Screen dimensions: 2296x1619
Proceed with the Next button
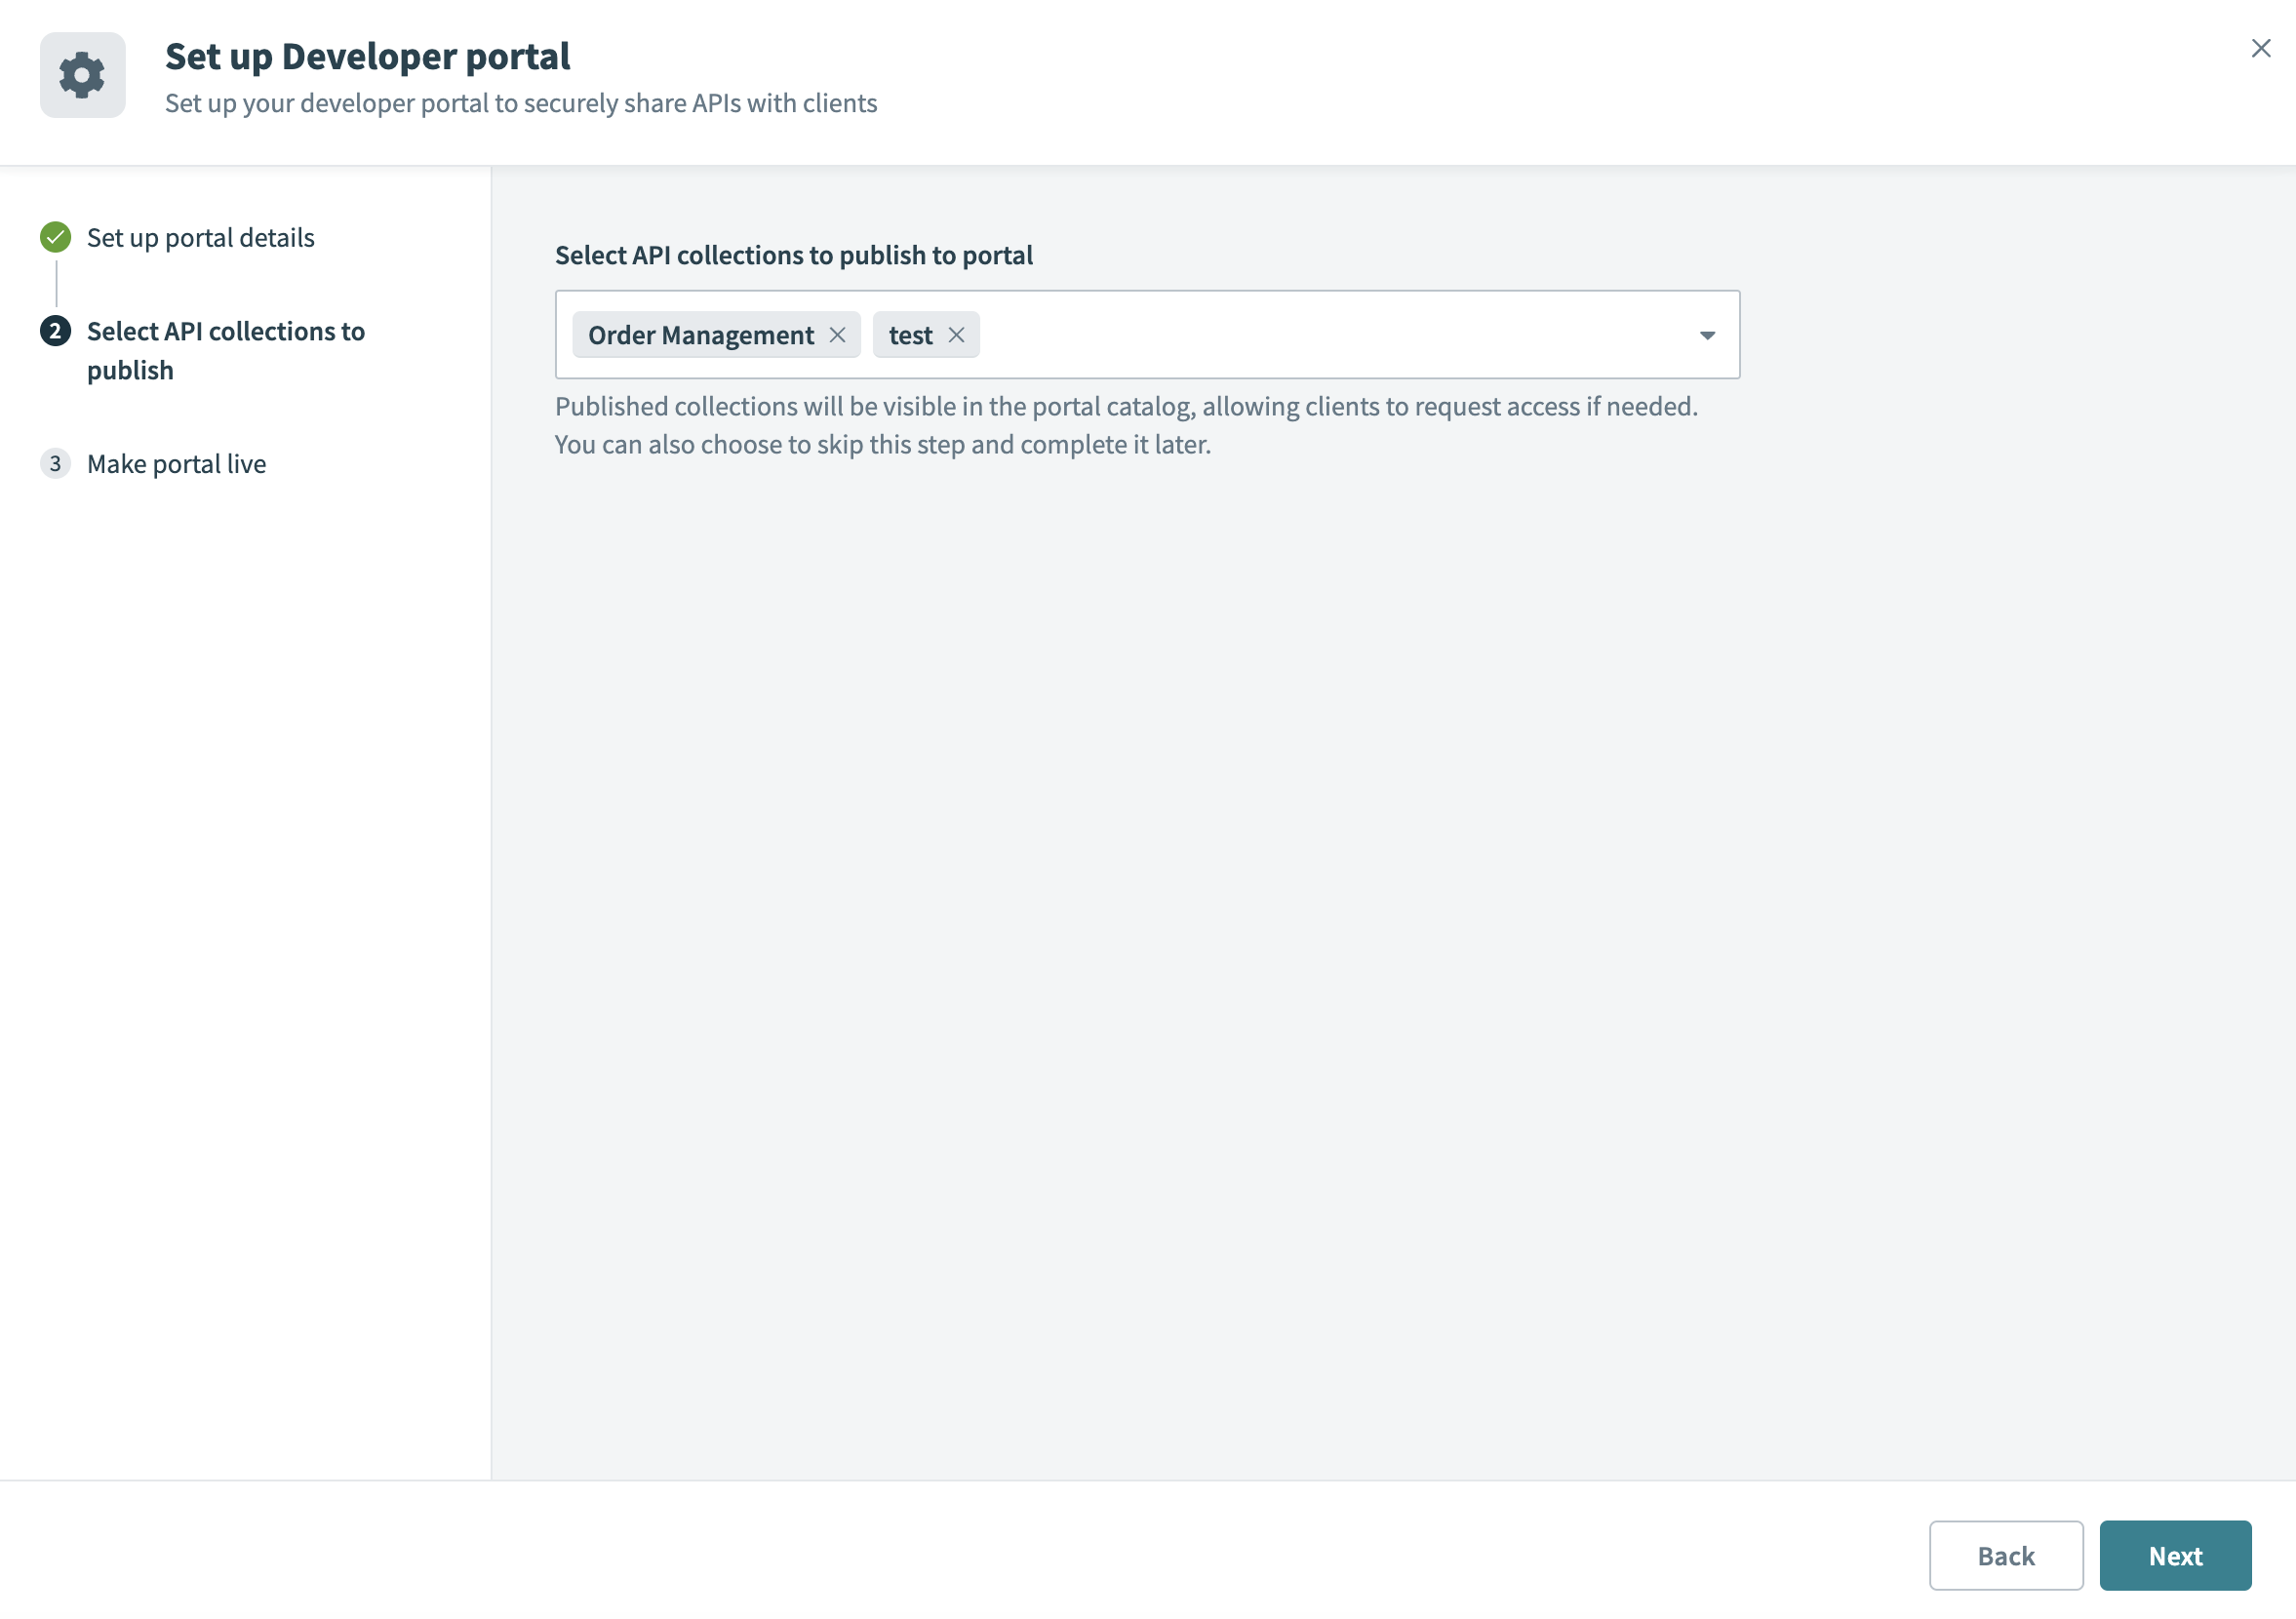(2174, 1555)
